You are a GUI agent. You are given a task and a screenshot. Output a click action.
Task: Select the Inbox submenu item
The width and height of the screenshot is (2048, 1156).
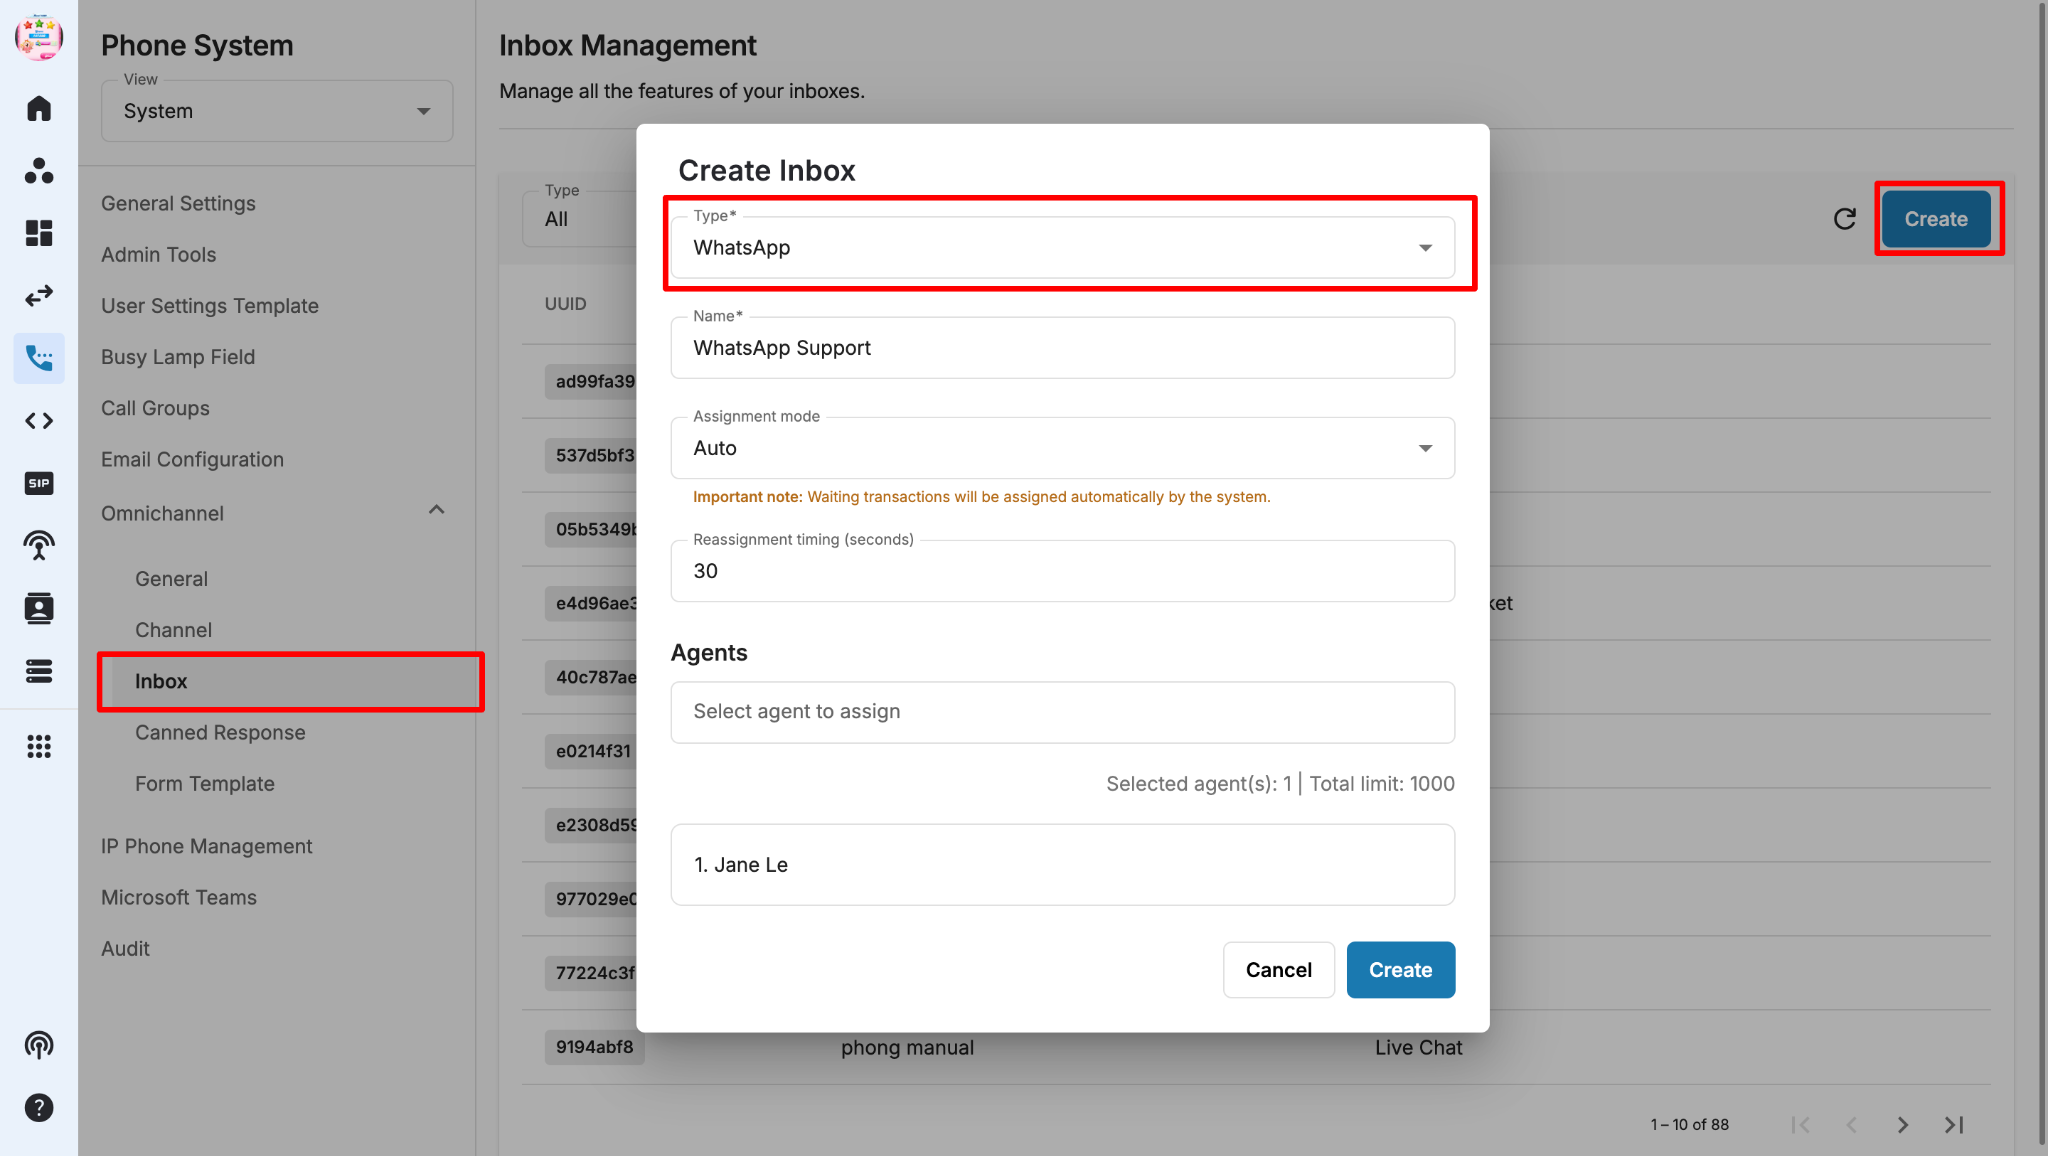click(291, 681)
